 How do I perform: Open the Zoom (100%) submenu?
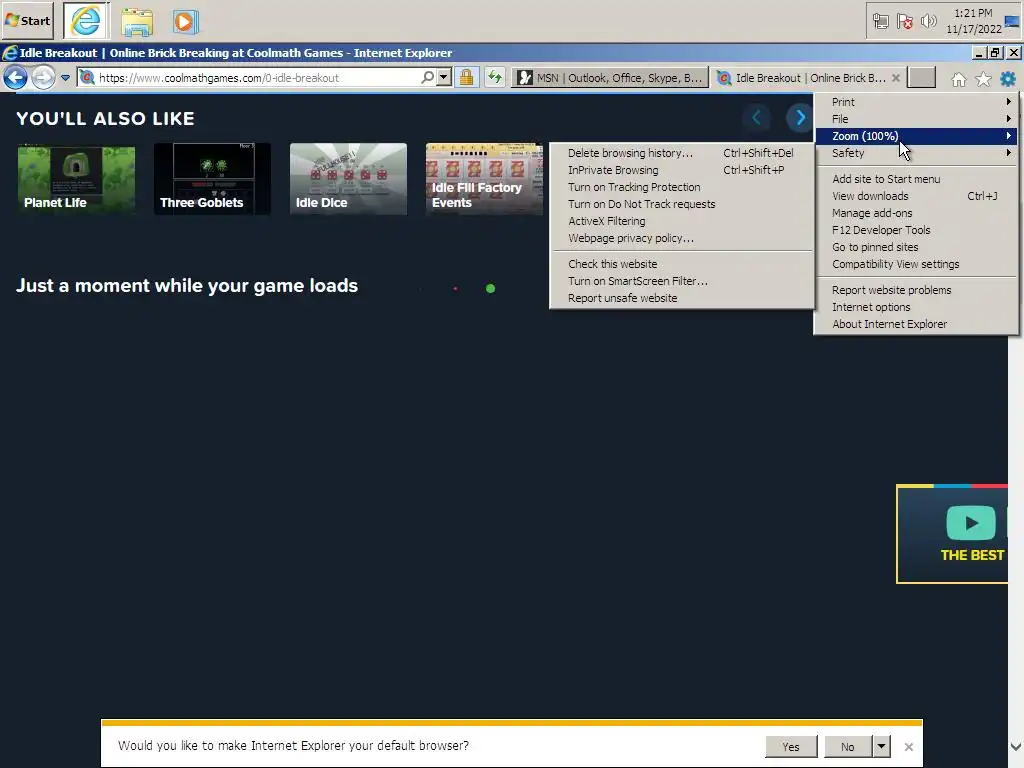click(x=916, y=136)
